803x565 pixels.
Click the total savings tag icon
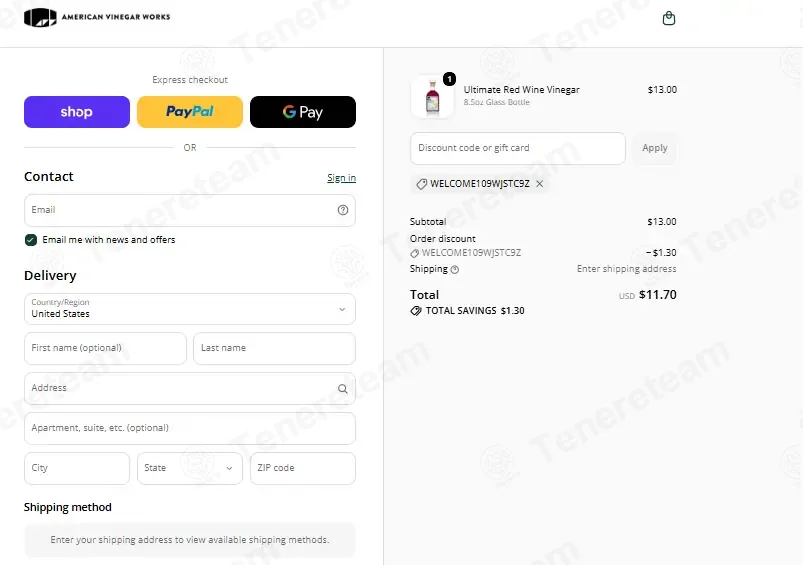(x=416, y=311)
